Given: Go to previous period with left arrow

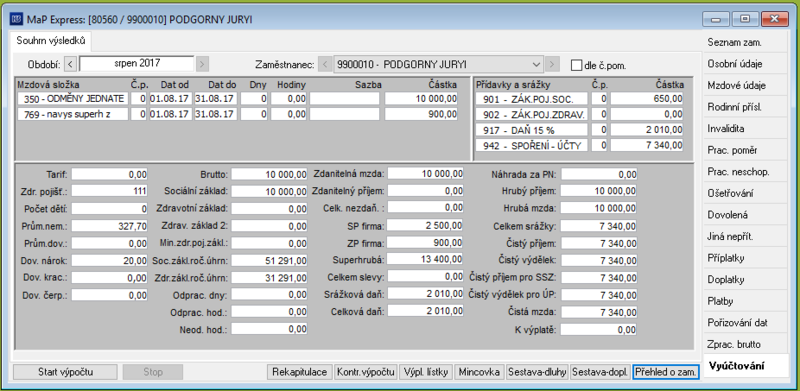Looking at the screenshot, I should [71, 64].
